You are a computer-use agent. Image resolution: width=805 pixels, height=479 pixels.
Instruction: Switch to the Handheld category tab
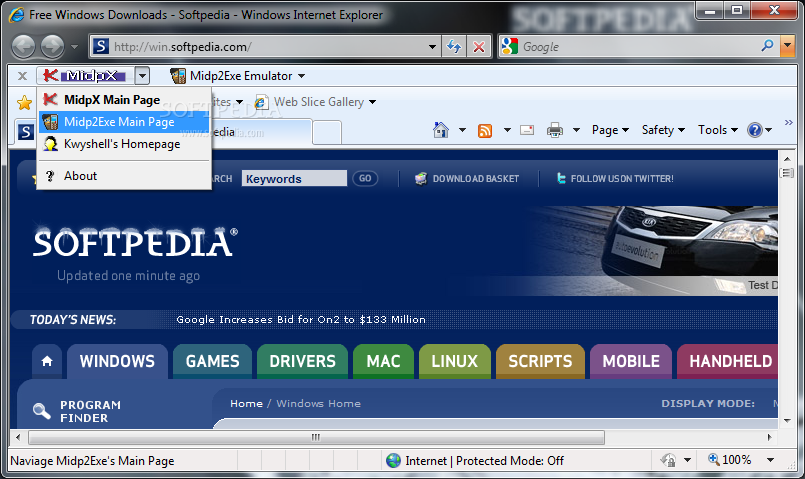tap(728, 361)
